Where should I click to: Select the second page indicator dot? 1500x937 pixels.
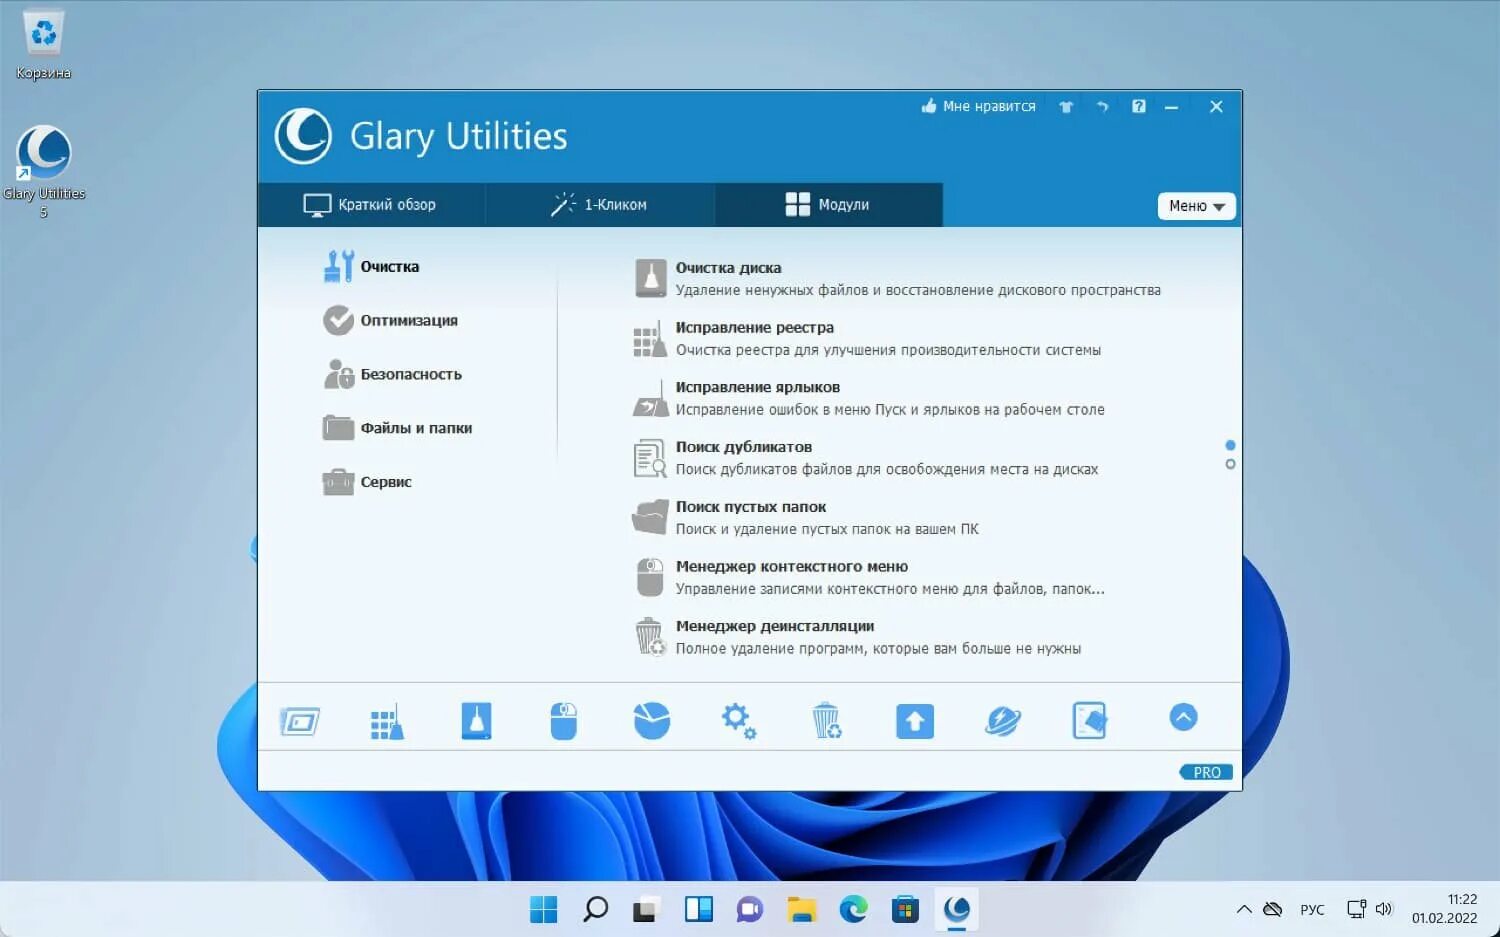click(1230, 464)
